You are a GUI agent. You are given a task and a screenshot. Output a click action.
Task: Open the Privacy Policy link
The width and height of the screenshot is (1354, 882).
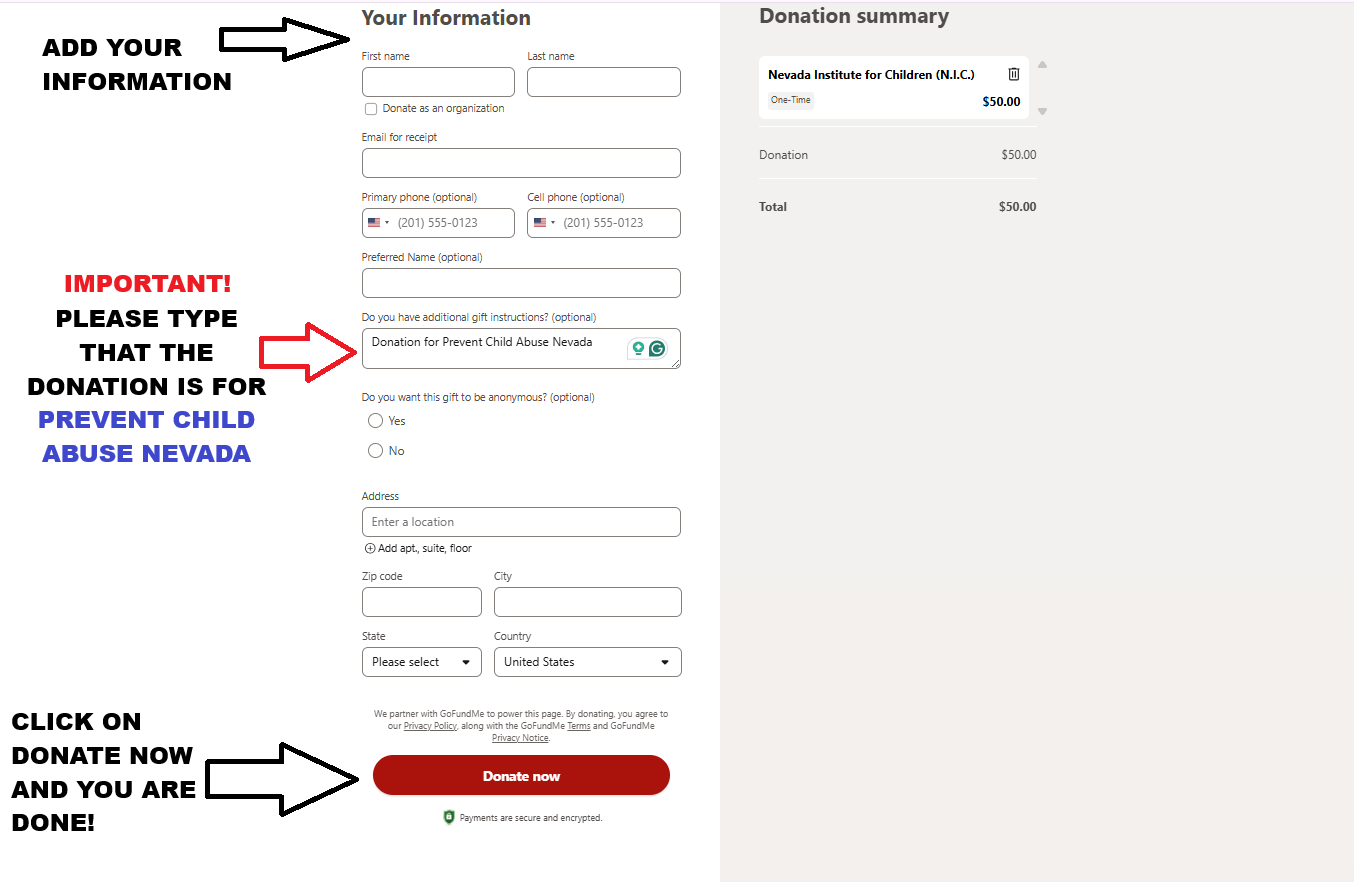coord(431,726)
